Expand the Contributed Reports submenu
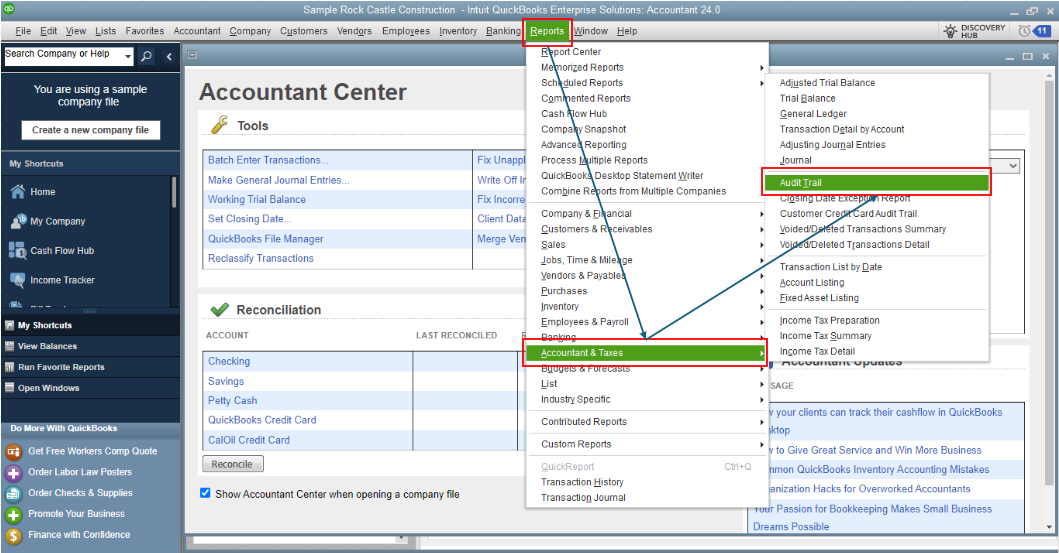Screen dimensions: 1059x553 tap(762, 422)
